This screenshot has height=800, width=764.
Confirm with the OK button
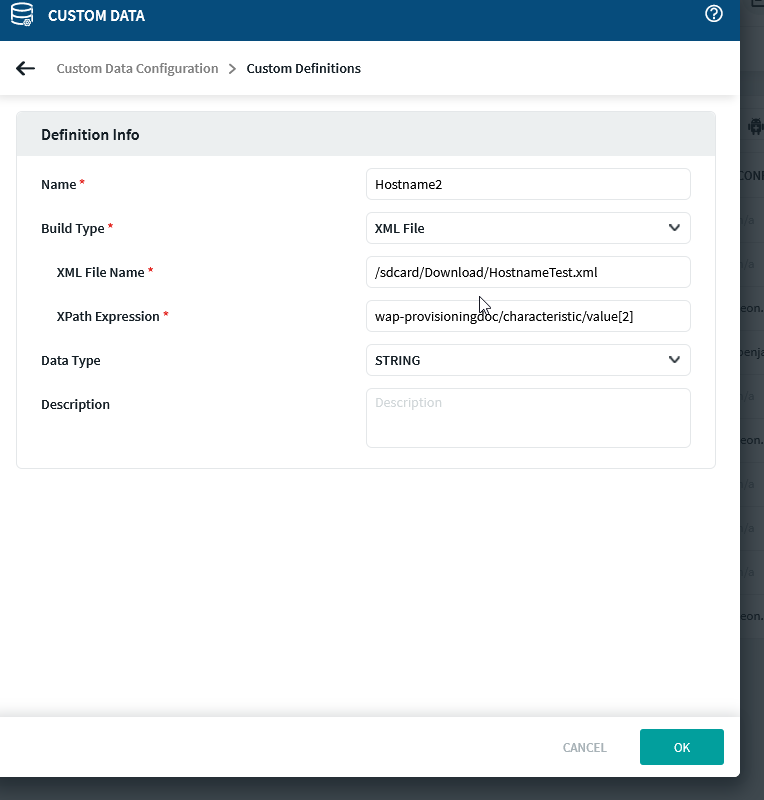click(681, 747)
